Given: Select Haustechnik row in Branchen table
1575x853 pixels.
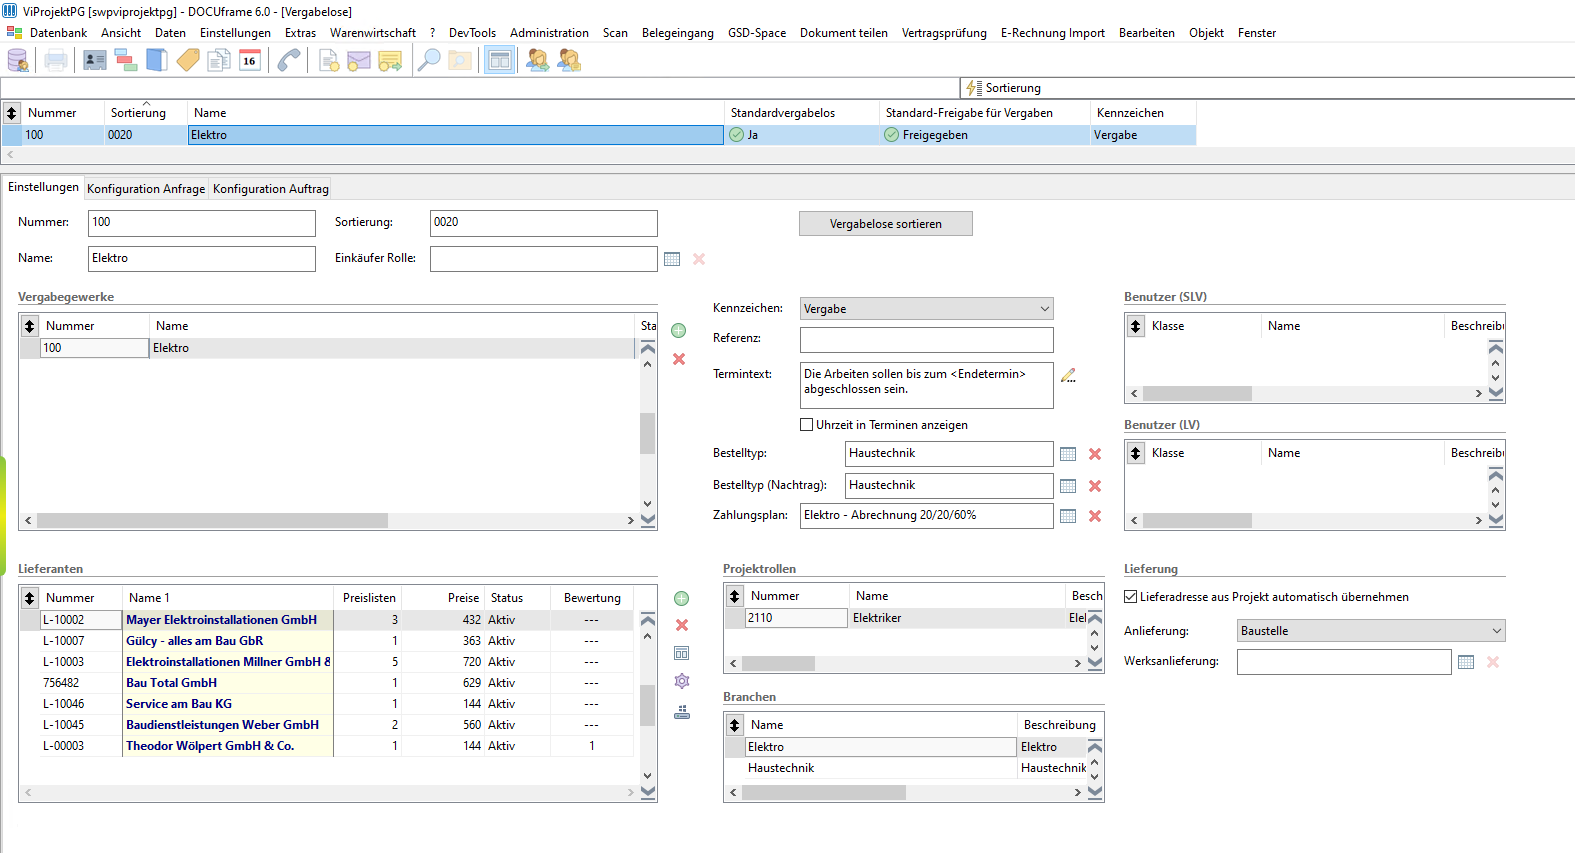Looking at the screenshot, I should (x=915, y=768).
